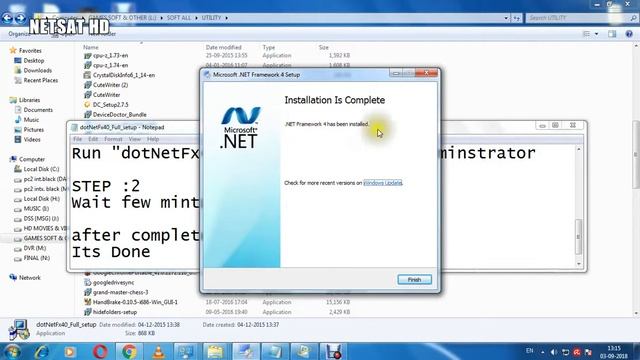
Task: Click the Notepad vertical scrollbar up arrow
Action: (578, 149)
